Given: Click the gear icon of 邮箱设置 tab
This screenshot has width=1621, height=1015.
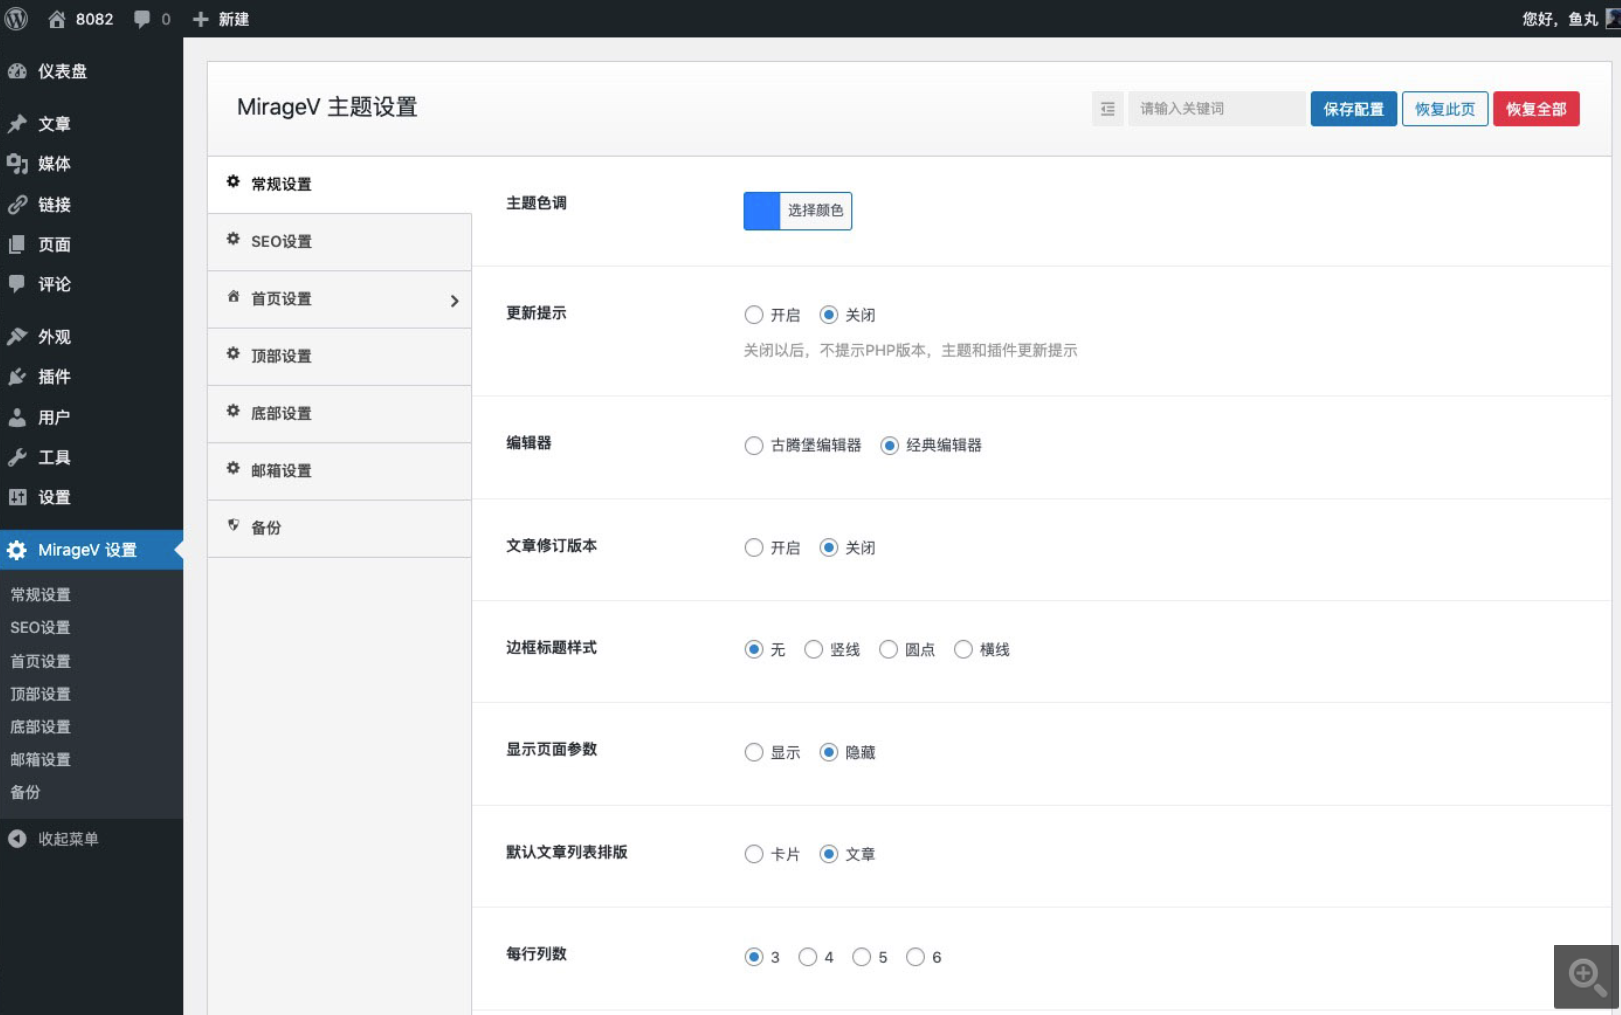Looking at the screenshot, I should [x=233, y=468].
